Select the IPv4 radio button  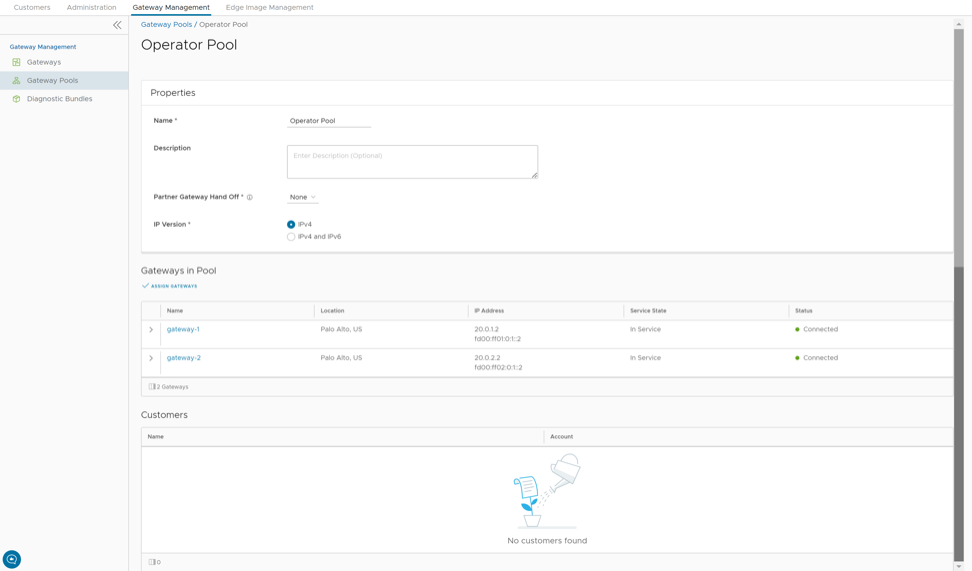click(291, 225)
